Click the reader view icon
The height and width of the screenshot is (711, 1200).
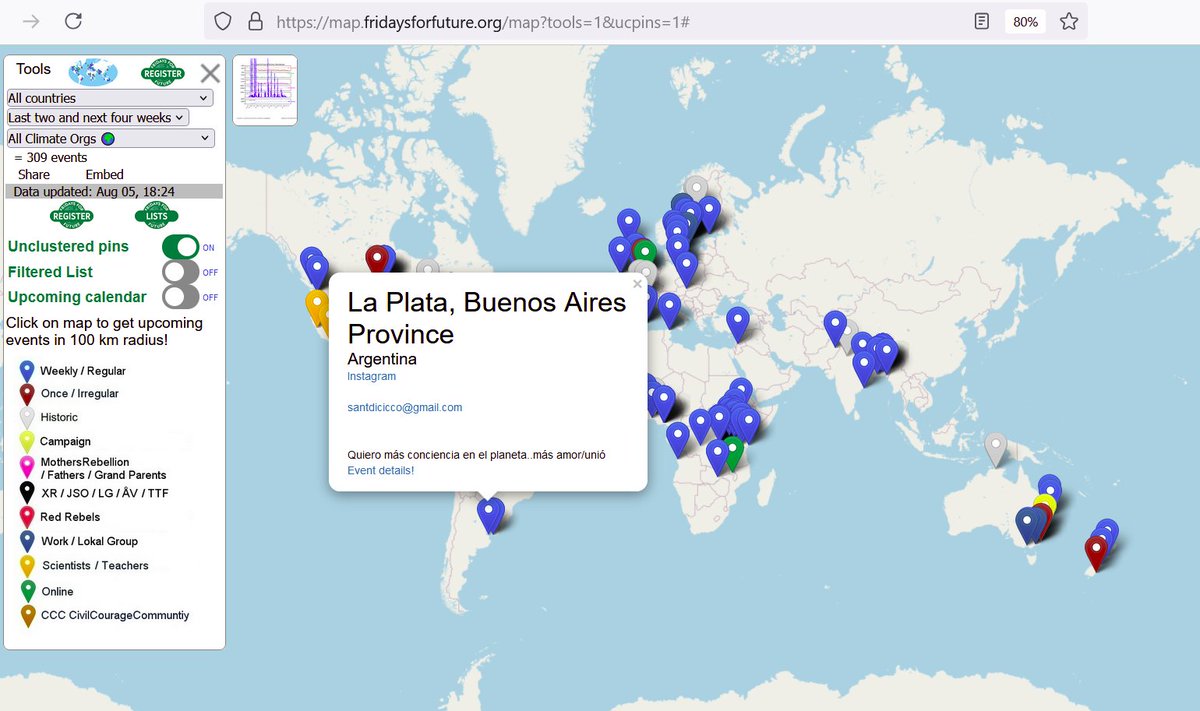pos(982,21)
